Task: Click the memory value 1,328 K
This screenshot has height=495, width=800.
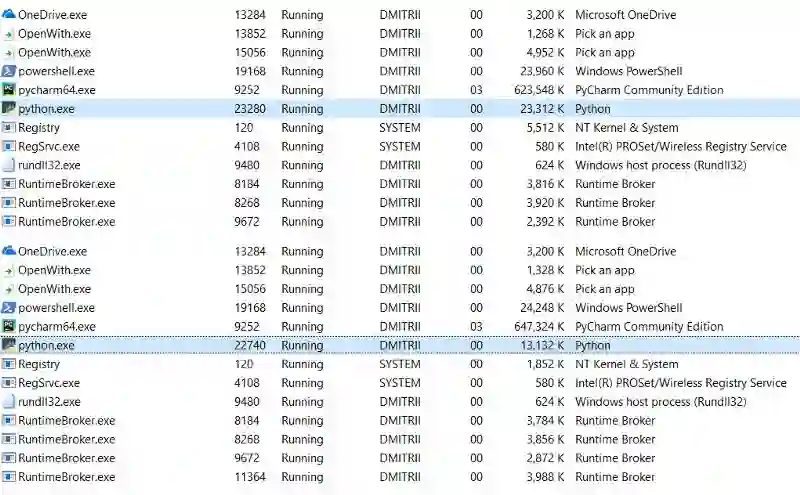Action: (x=545, y=270)
